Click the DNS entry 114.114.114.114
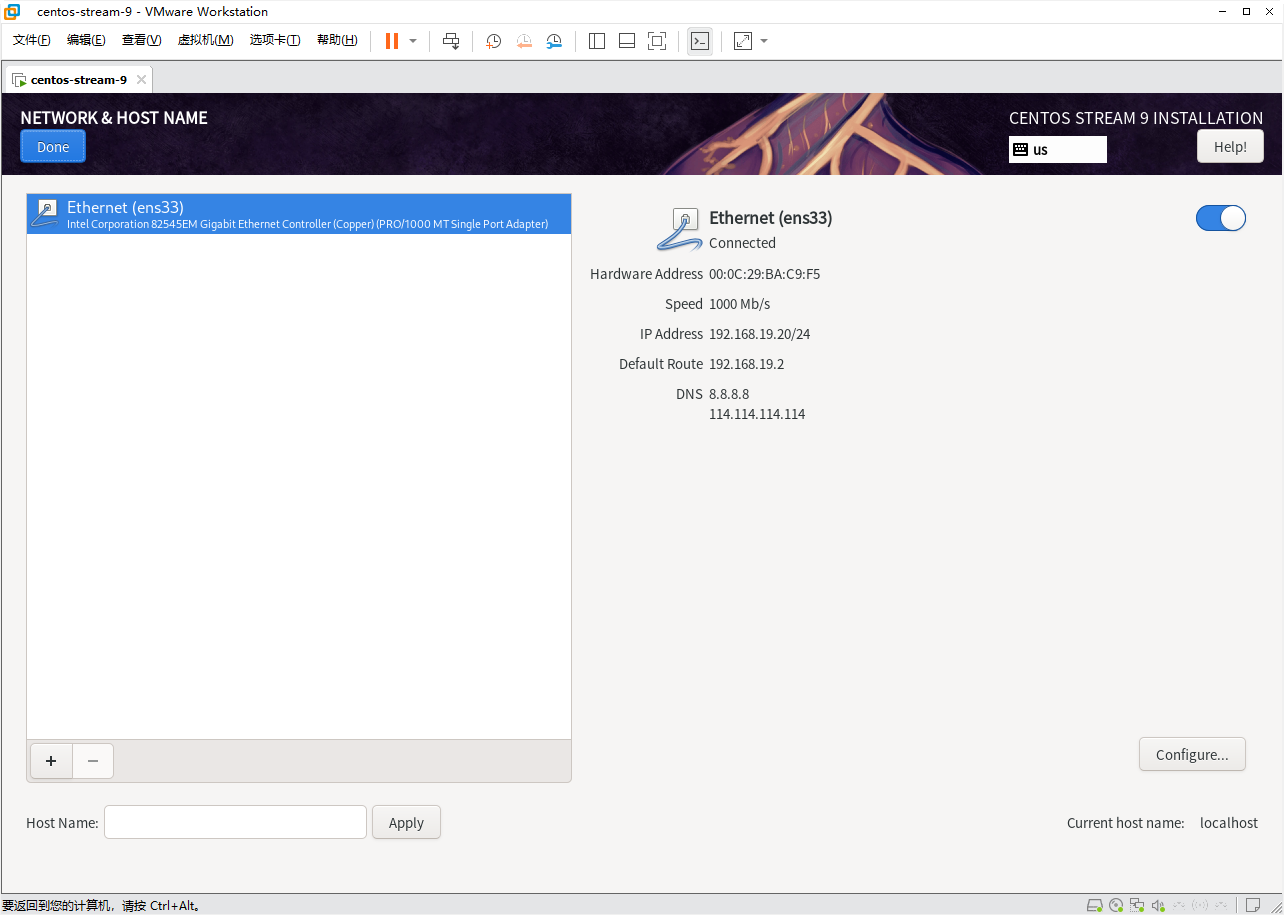Screen dimensions: 1284x915 pos(757,414)
